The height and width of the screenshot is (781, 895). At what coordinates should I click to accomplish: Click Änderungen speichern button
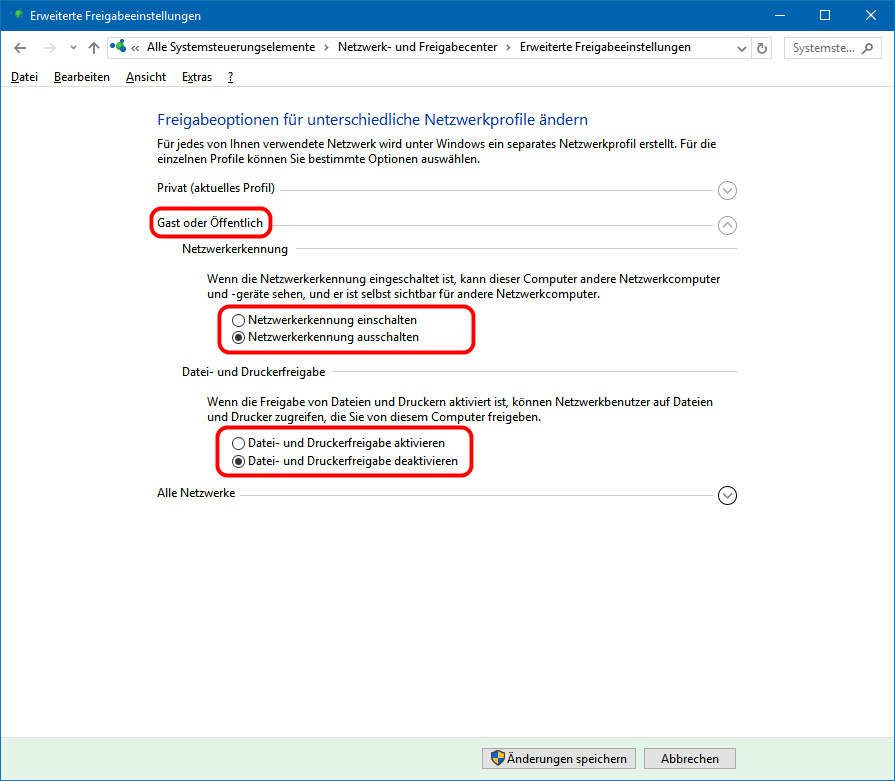click(x=559, y=759)
